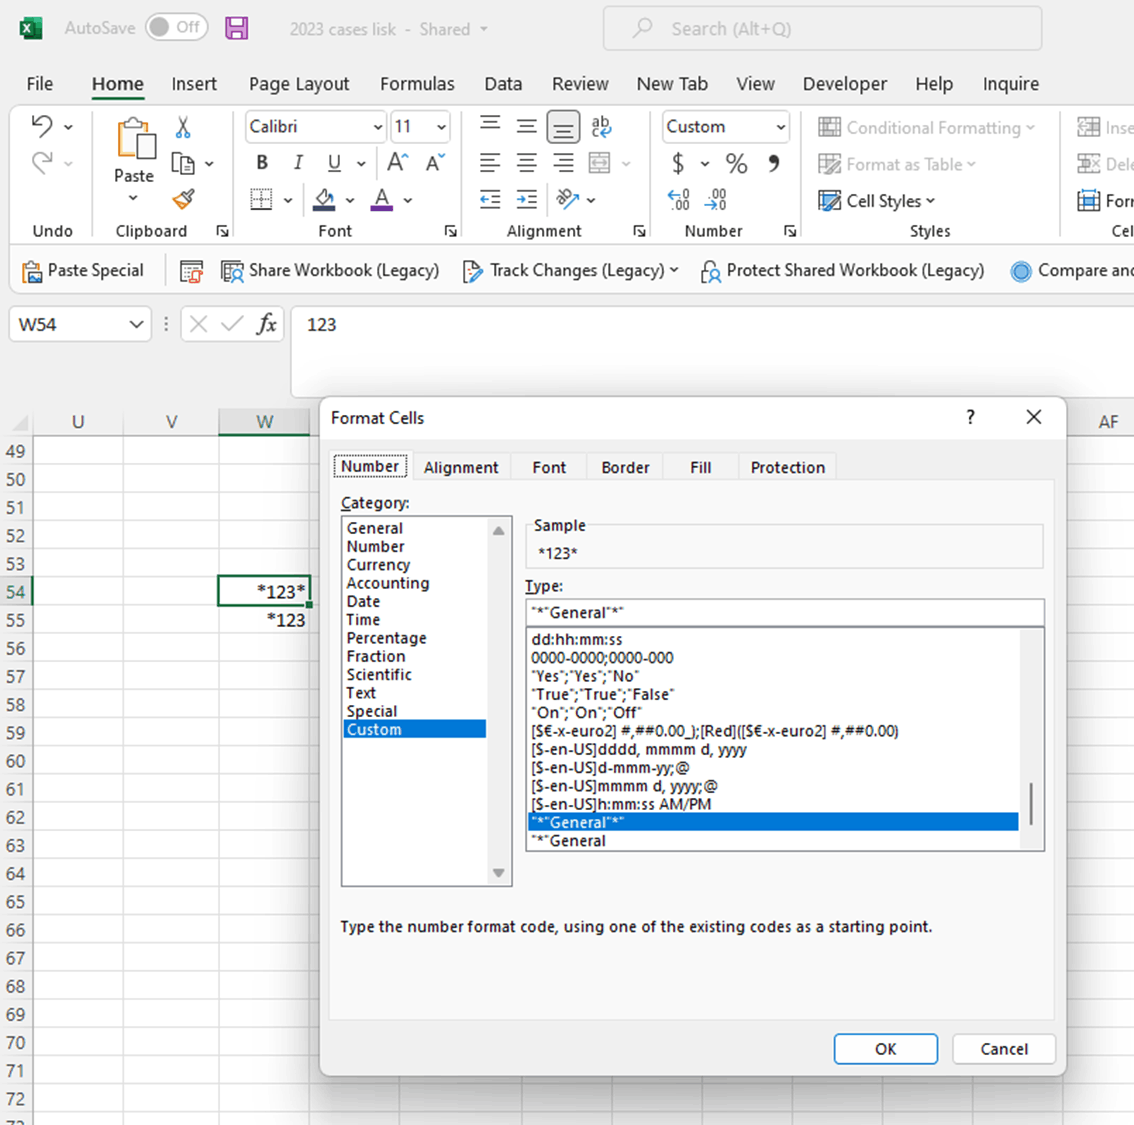Click the Middle Align icon
Screen dimensions: 1134x1125
click(x=526, y=127)
